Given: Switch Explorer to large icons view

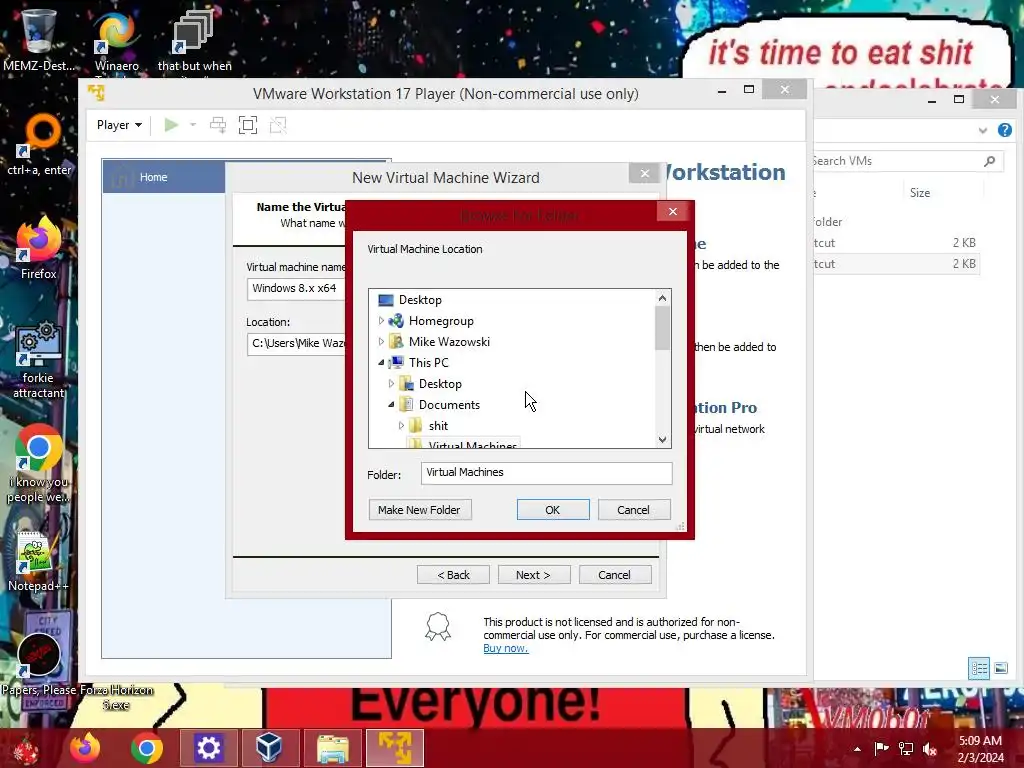Looking at the screenshot, I should pos(1000,668).
